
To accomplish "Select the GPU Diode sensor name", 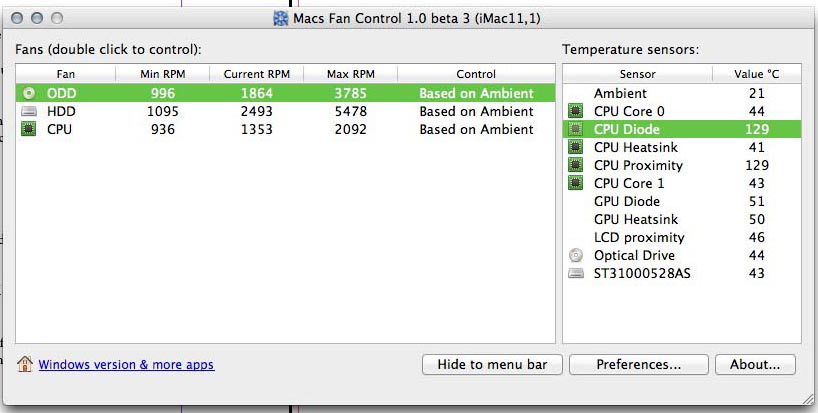I will [x=627, y=201].
